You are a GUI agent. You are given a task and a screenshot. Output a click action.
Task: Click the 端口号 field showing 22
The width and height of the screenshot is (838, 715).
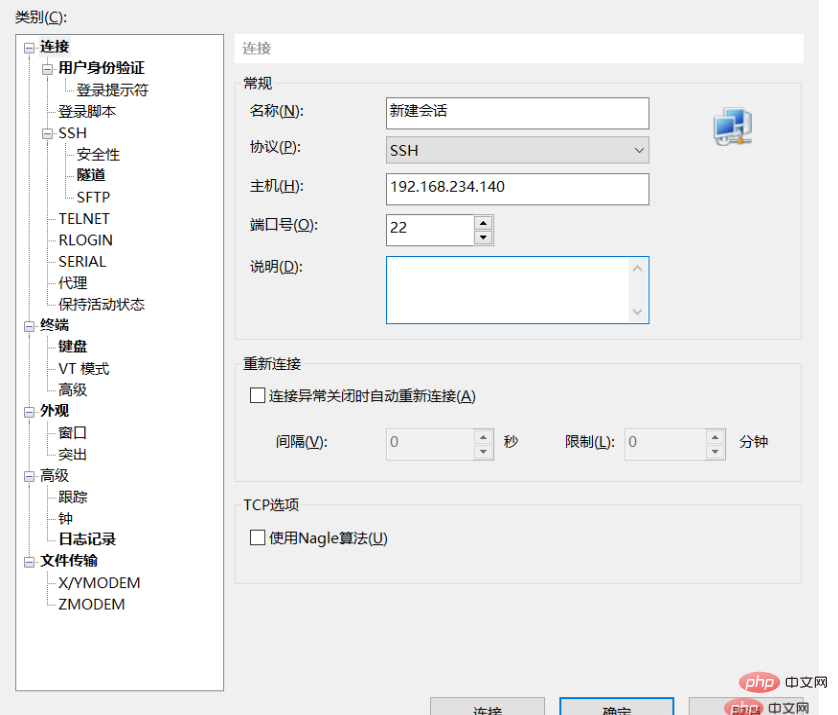click(430, 230)
